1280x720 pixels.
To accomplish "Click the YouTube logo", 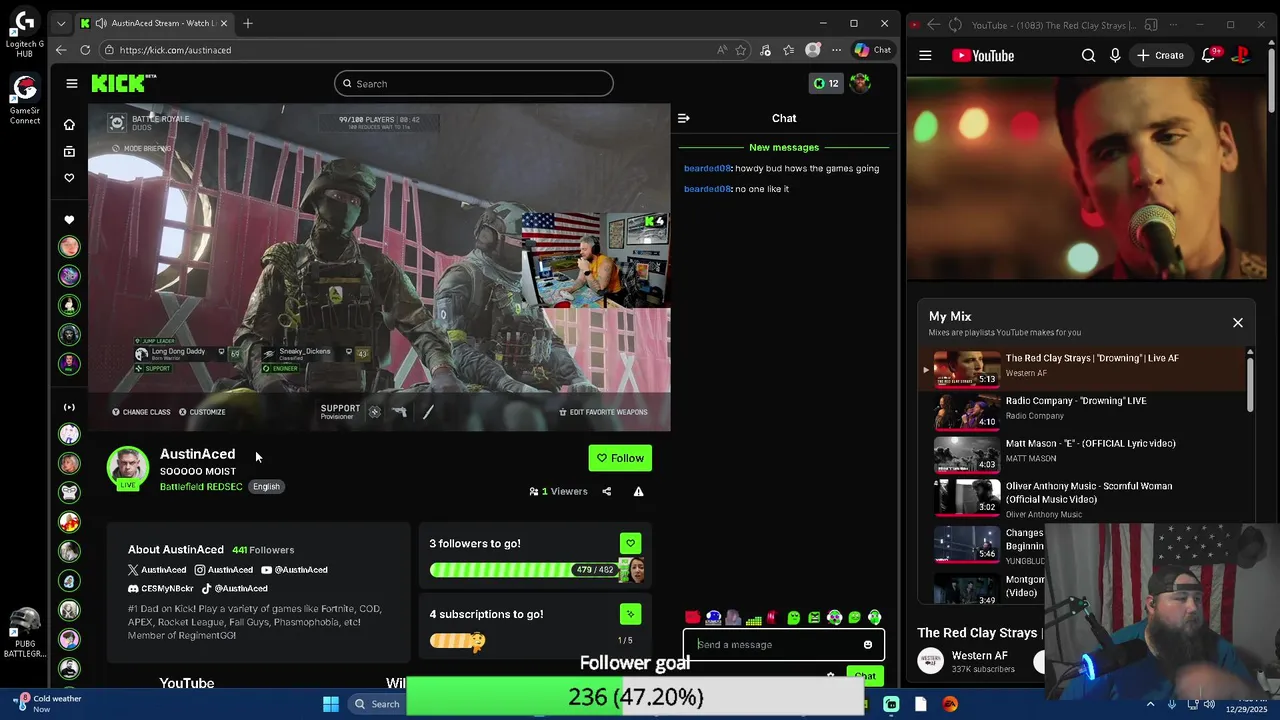I will (983, 56).
